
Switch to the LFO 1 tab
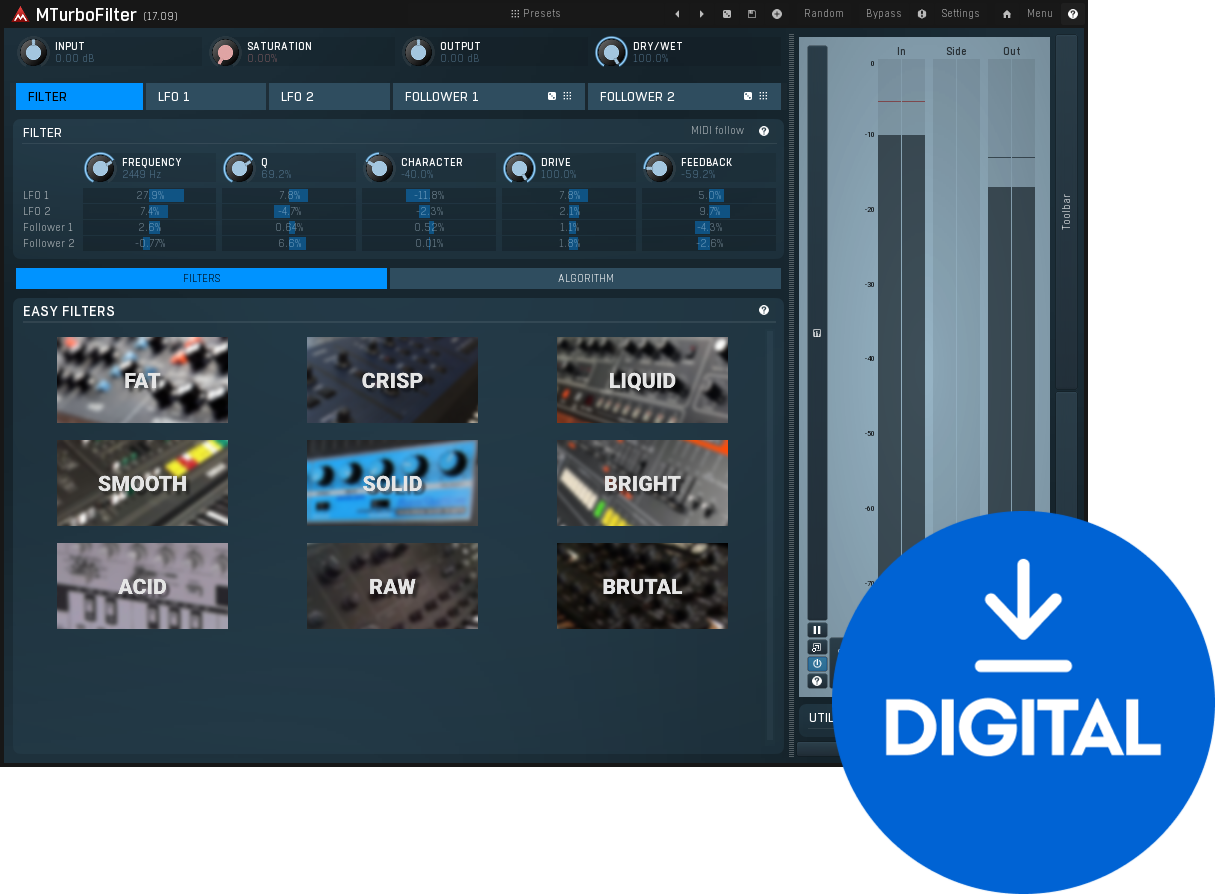[206, 97]
